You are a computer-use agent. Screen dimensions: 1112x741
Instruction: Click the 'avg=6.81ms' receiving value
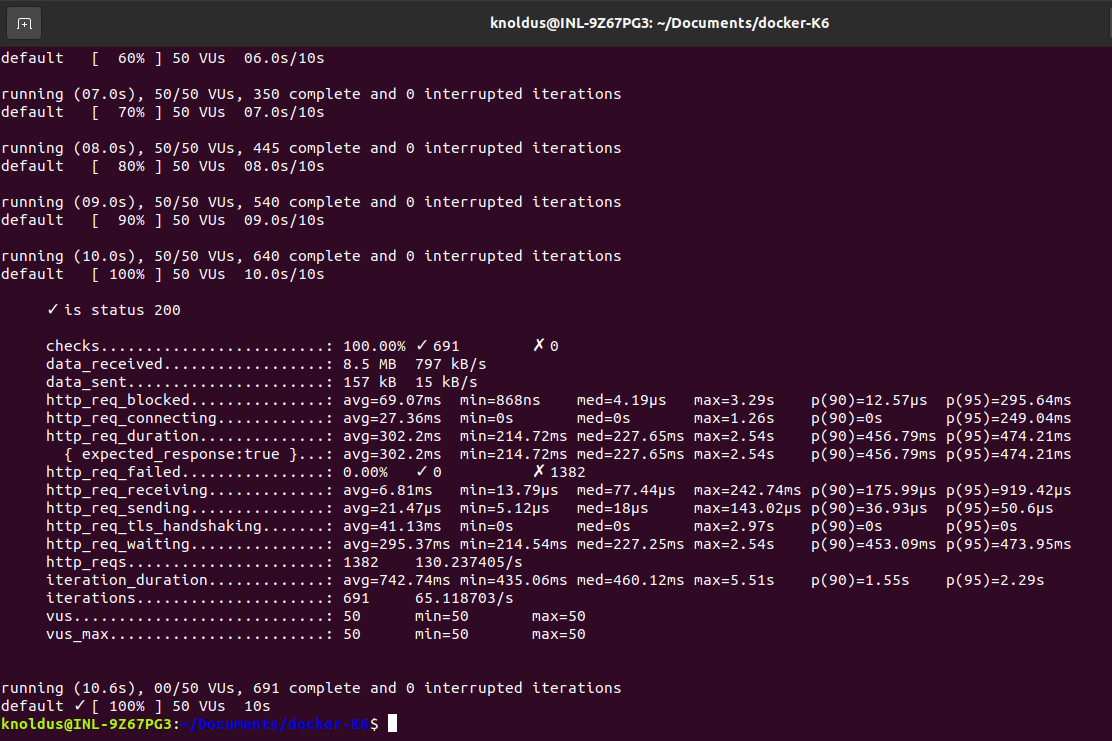(x=387, y=490)
